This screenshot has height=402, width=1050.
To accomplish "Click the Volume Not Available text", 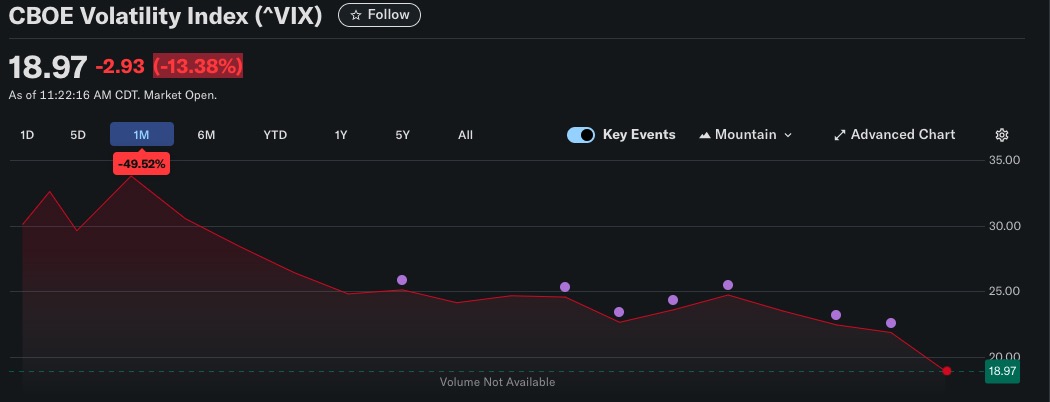I will point(497,382).
